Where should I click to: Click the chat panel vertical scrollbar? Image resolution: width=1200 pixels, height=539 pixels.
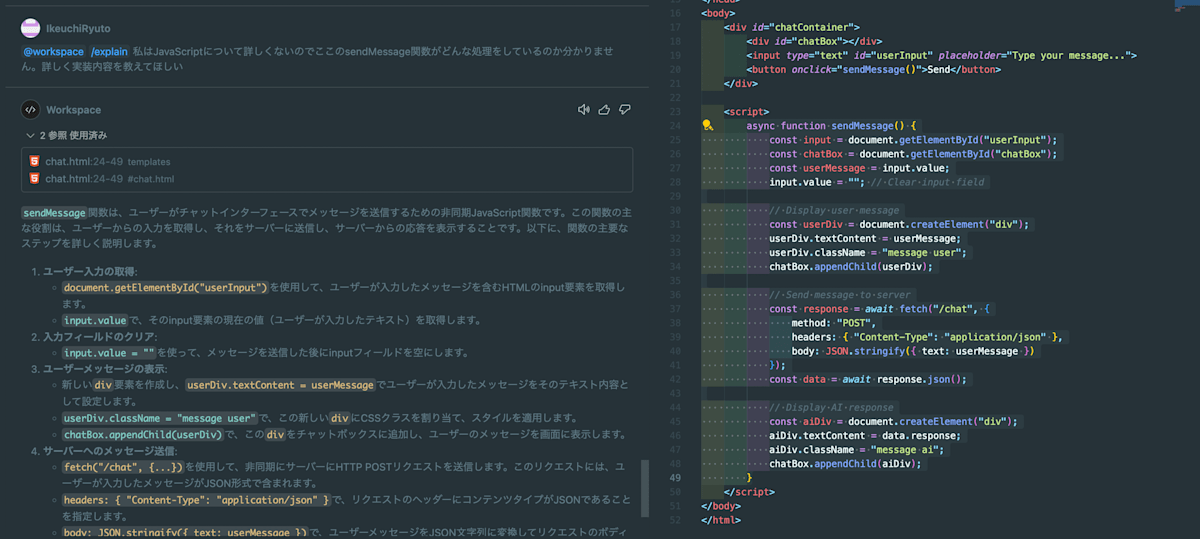point(645,490)
